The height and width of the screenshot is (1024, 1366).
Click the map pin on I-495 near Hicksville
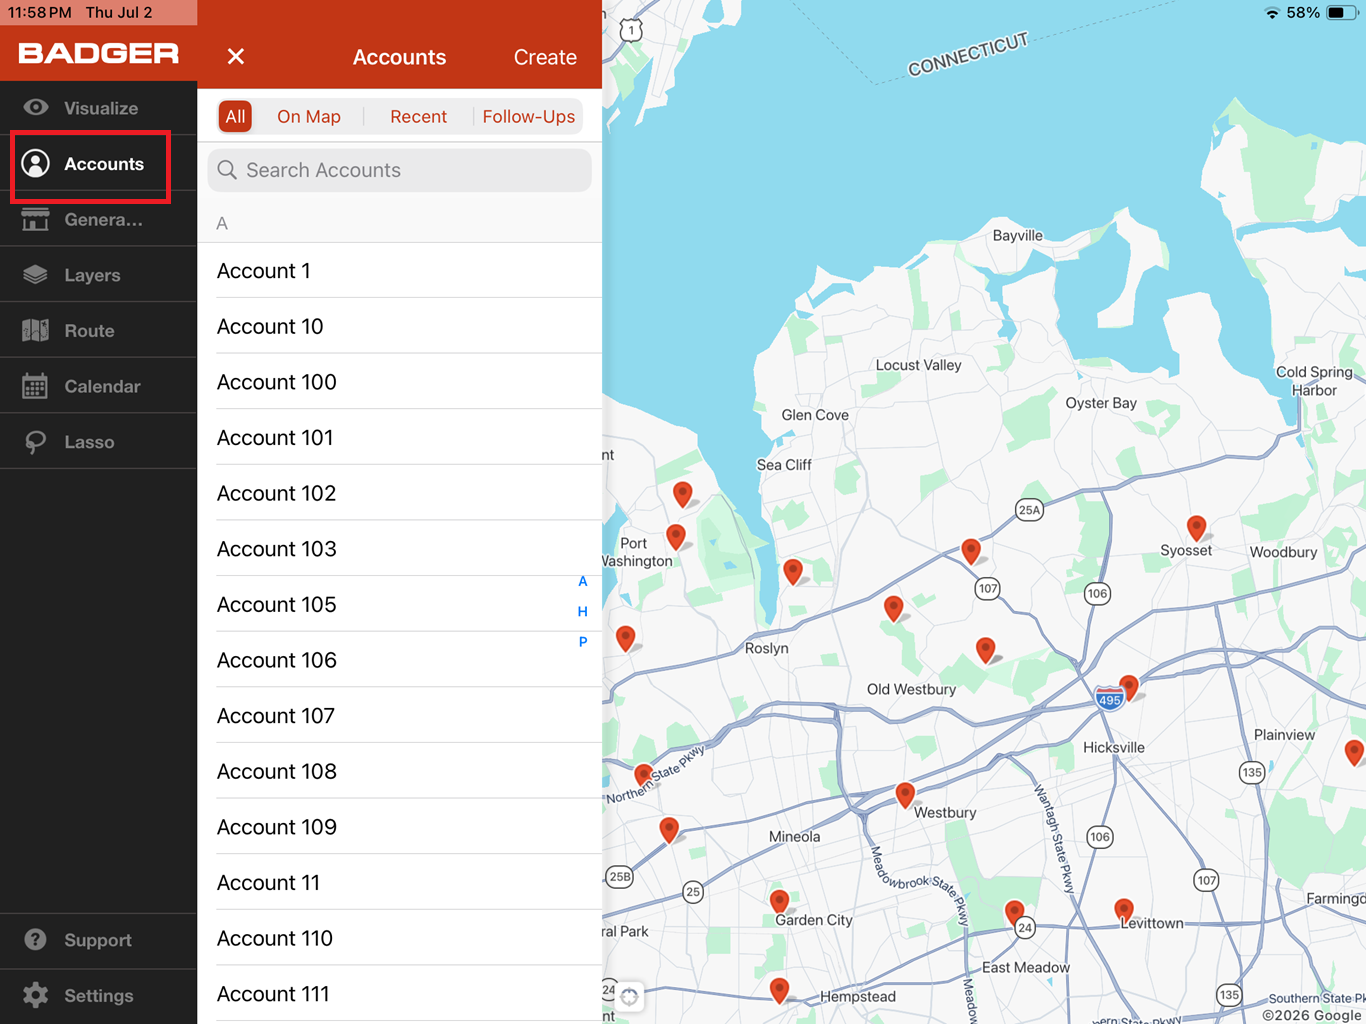[x=1129, y=687]
